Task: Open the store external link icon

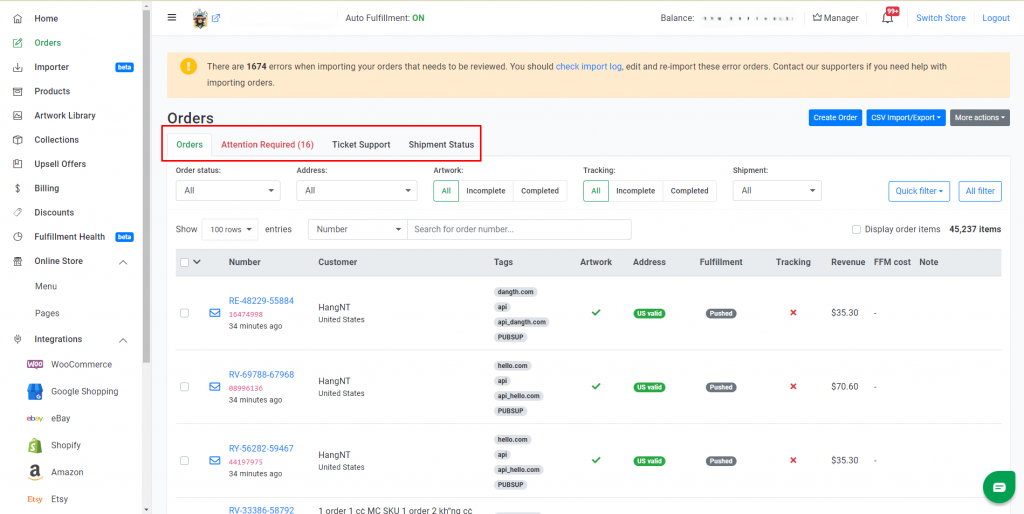Action: point(216,18)
